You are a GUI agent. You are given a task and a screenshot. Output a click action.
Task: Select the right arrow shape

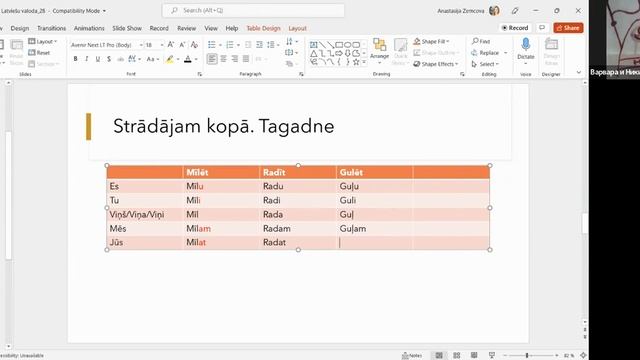(339, 53)
